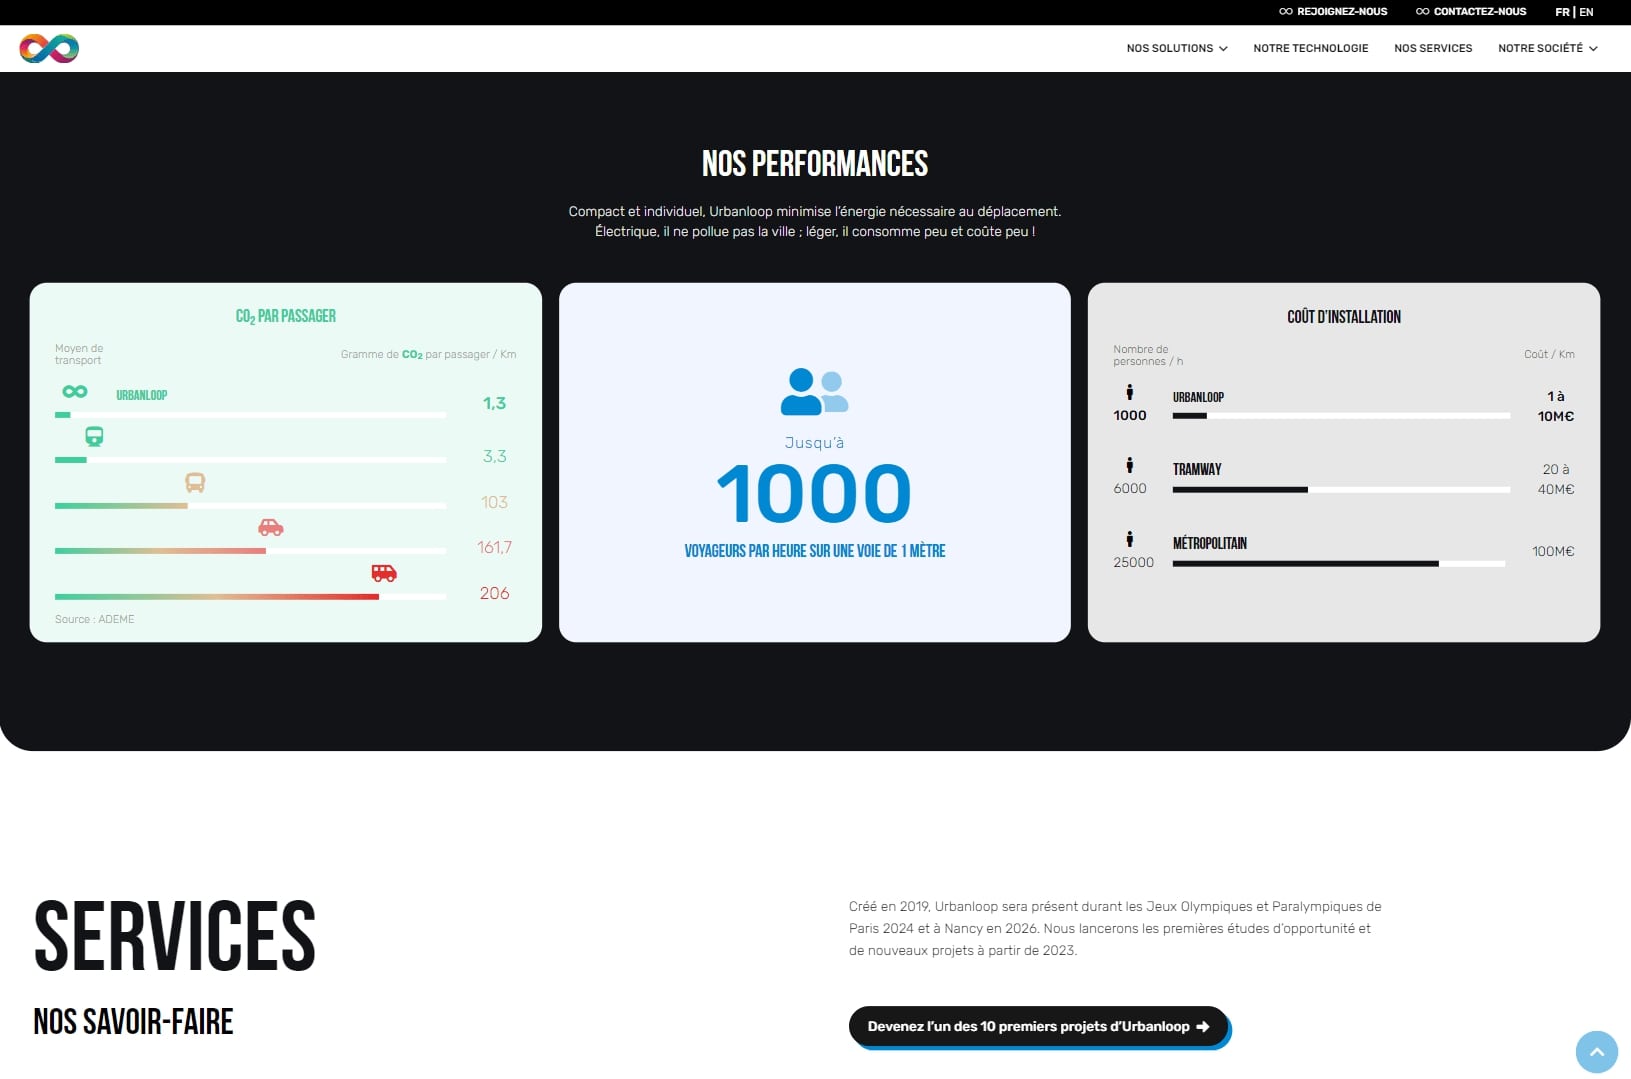The height and width of the screenshot is (1079, 1631).
Task: Expand the Notre Société dropdown menu
Action: pyautogui.click(x=1547, y=48)
